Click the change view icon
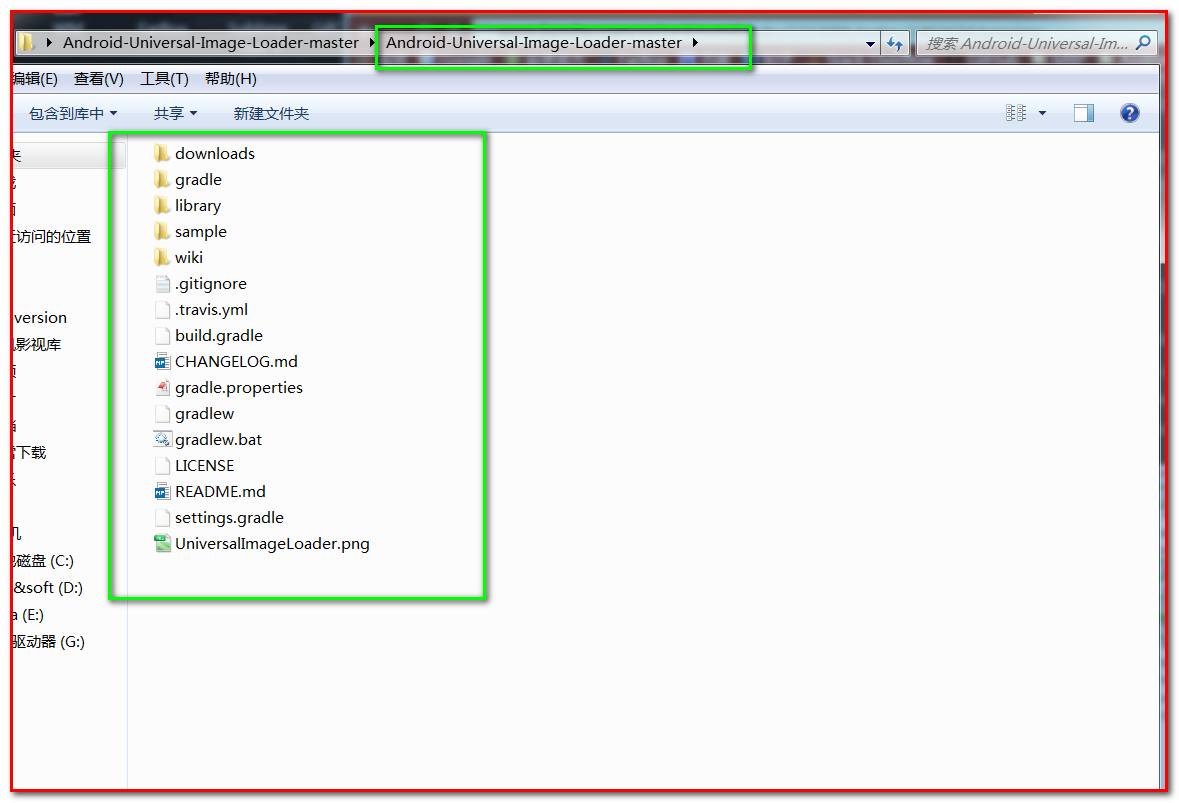The width and height of the screenshot is (1179, 803). tap(1016, 114)
